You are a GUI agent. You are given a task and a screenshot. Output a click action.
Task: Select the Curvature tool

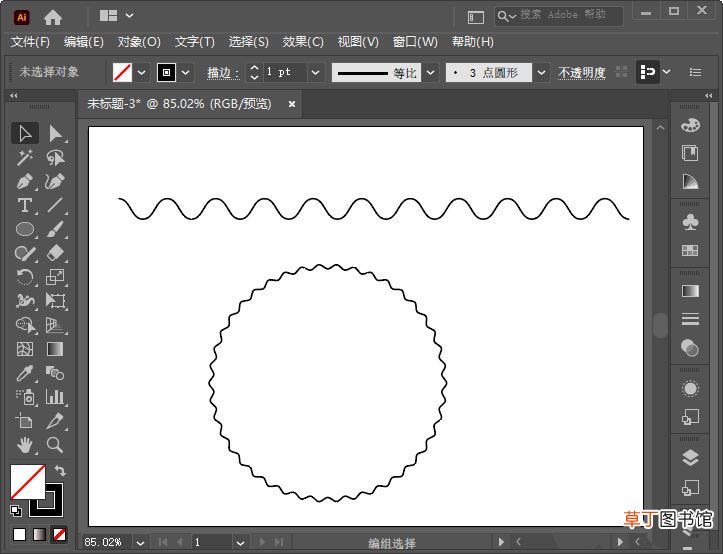coord(55,181)
